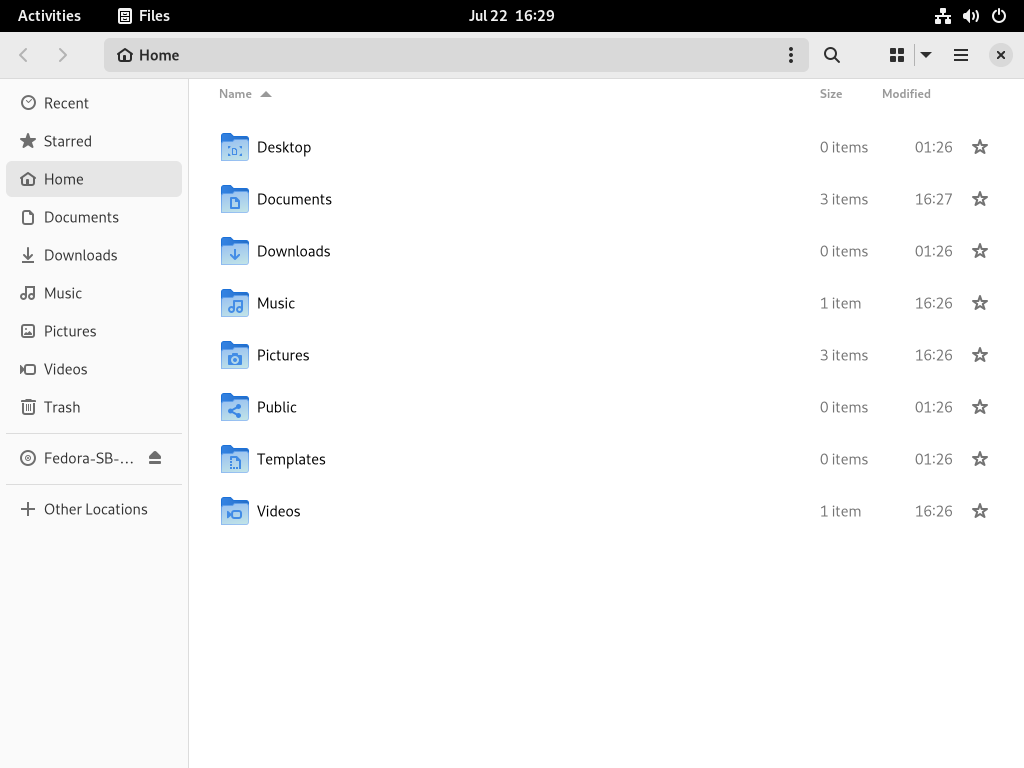Open the hamburger main menu

tap(961, 55)
